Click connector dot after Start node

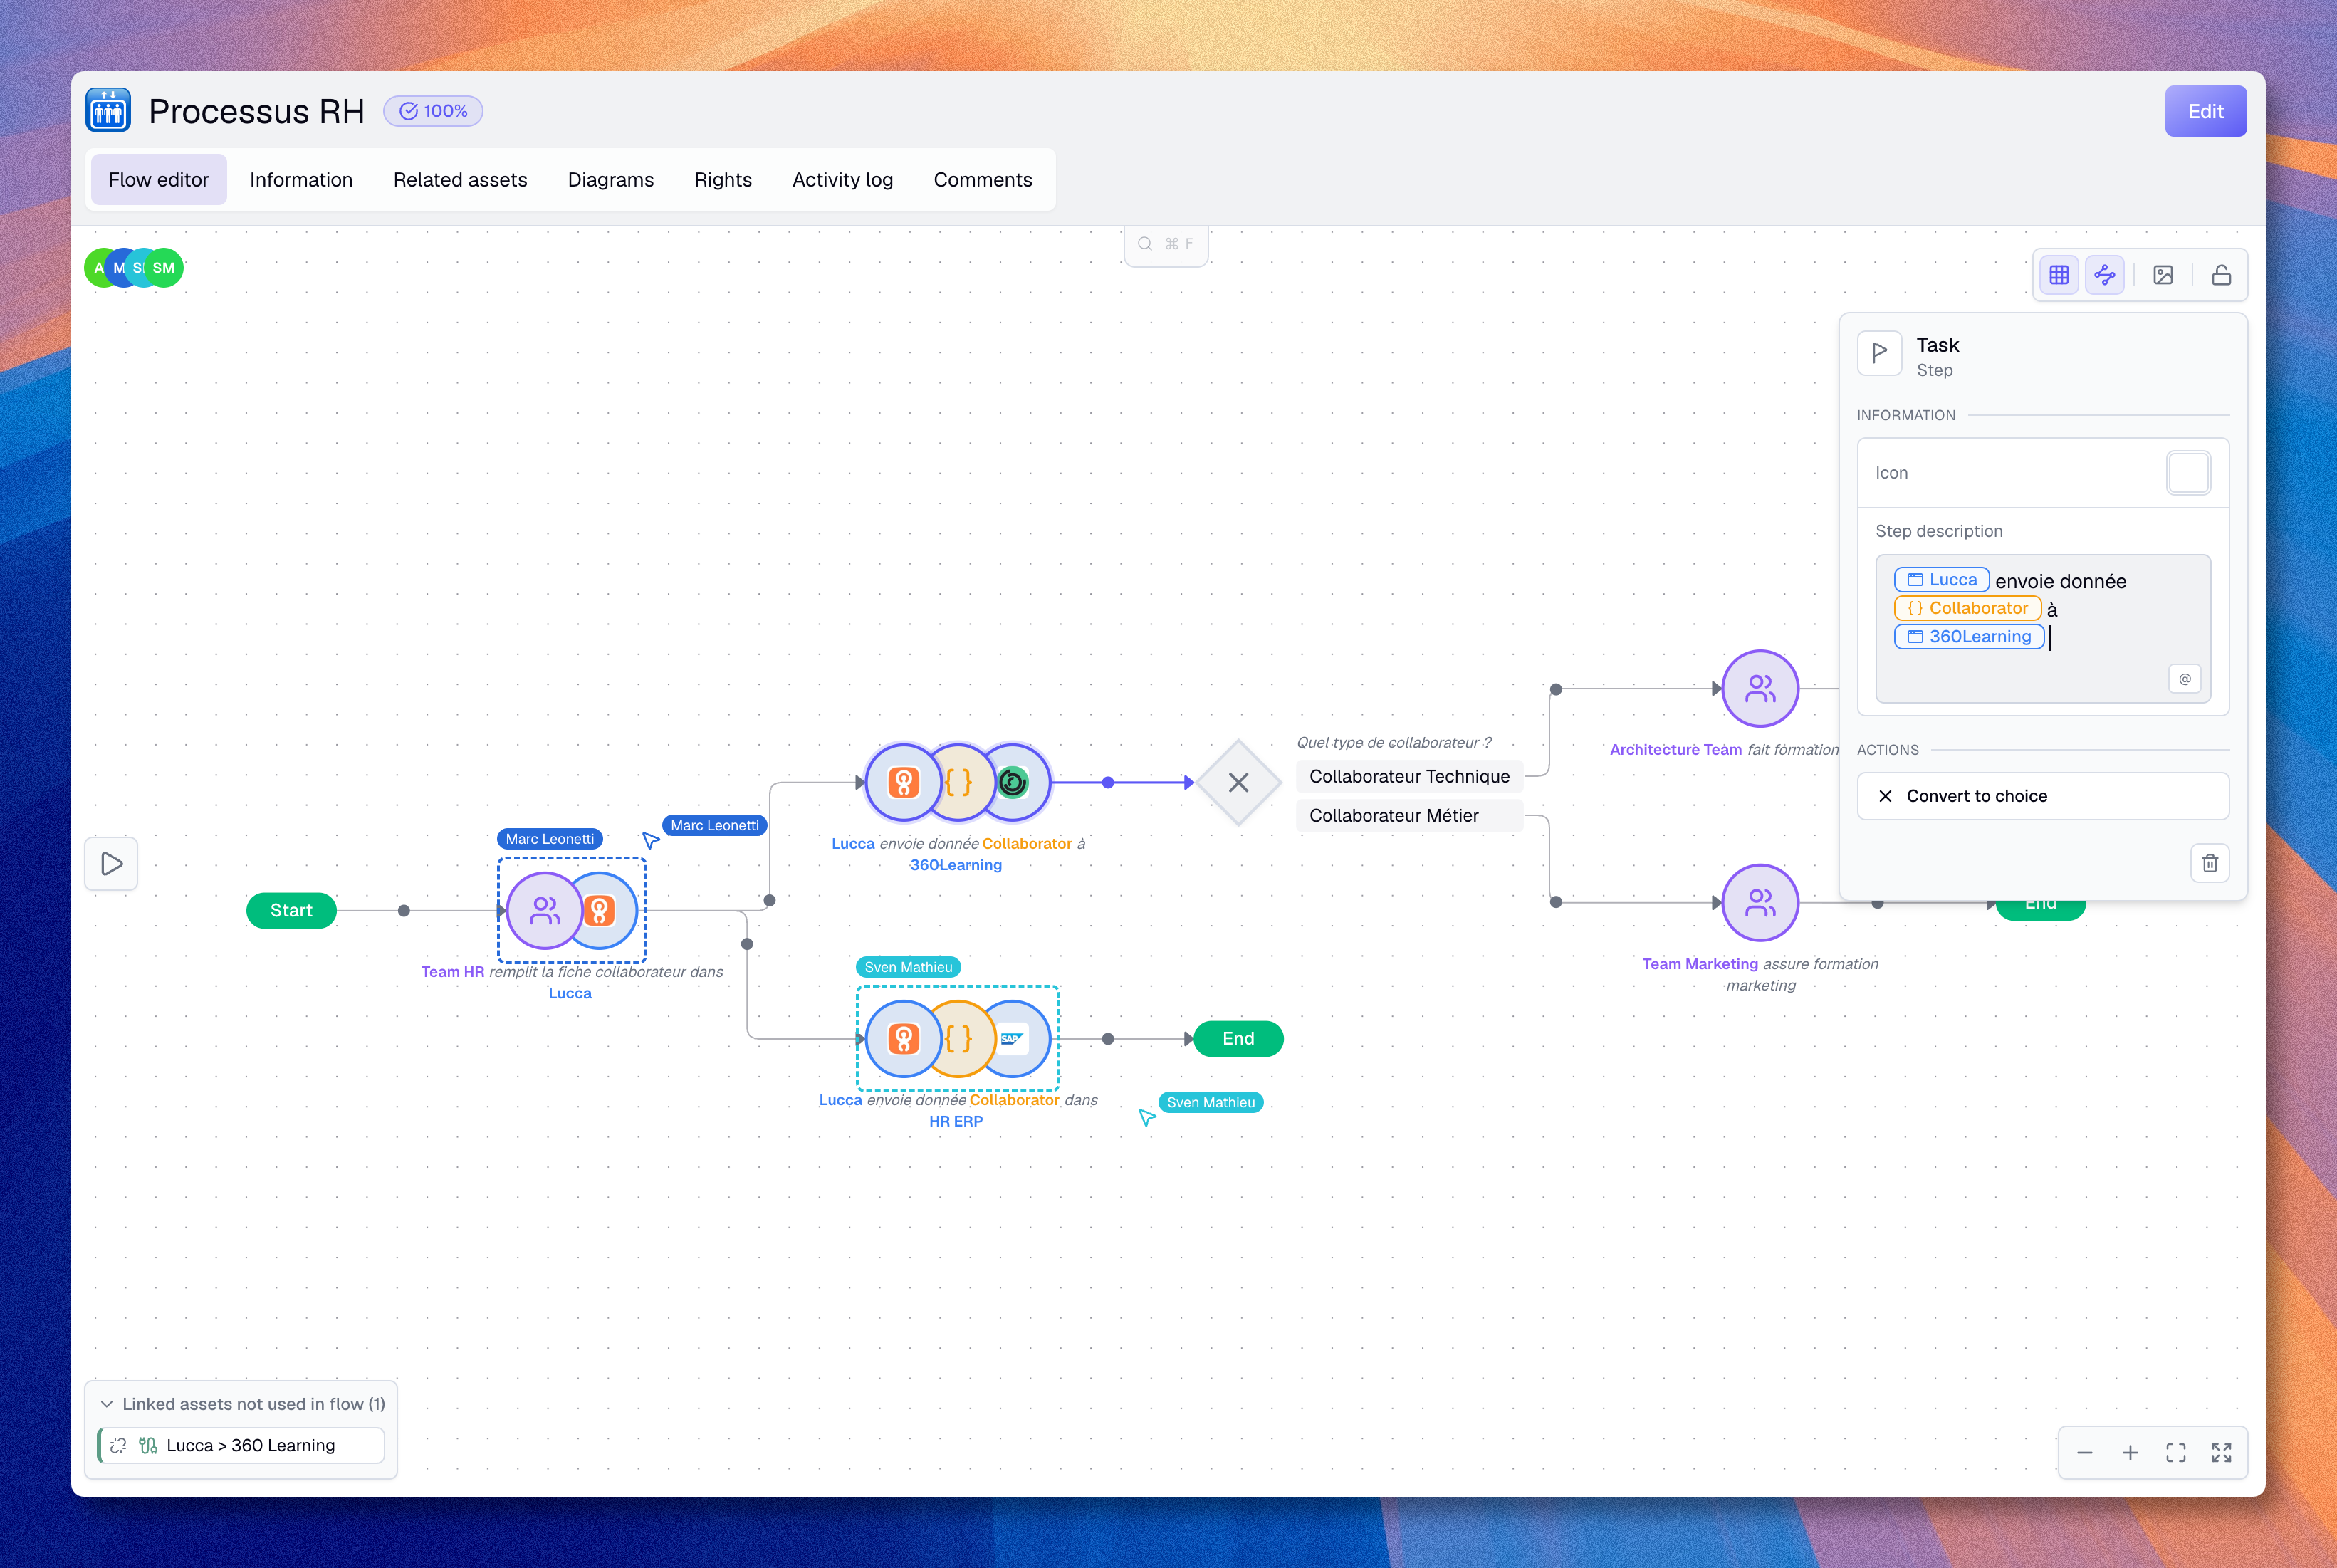pyautogui.click(x=404, y=911)
